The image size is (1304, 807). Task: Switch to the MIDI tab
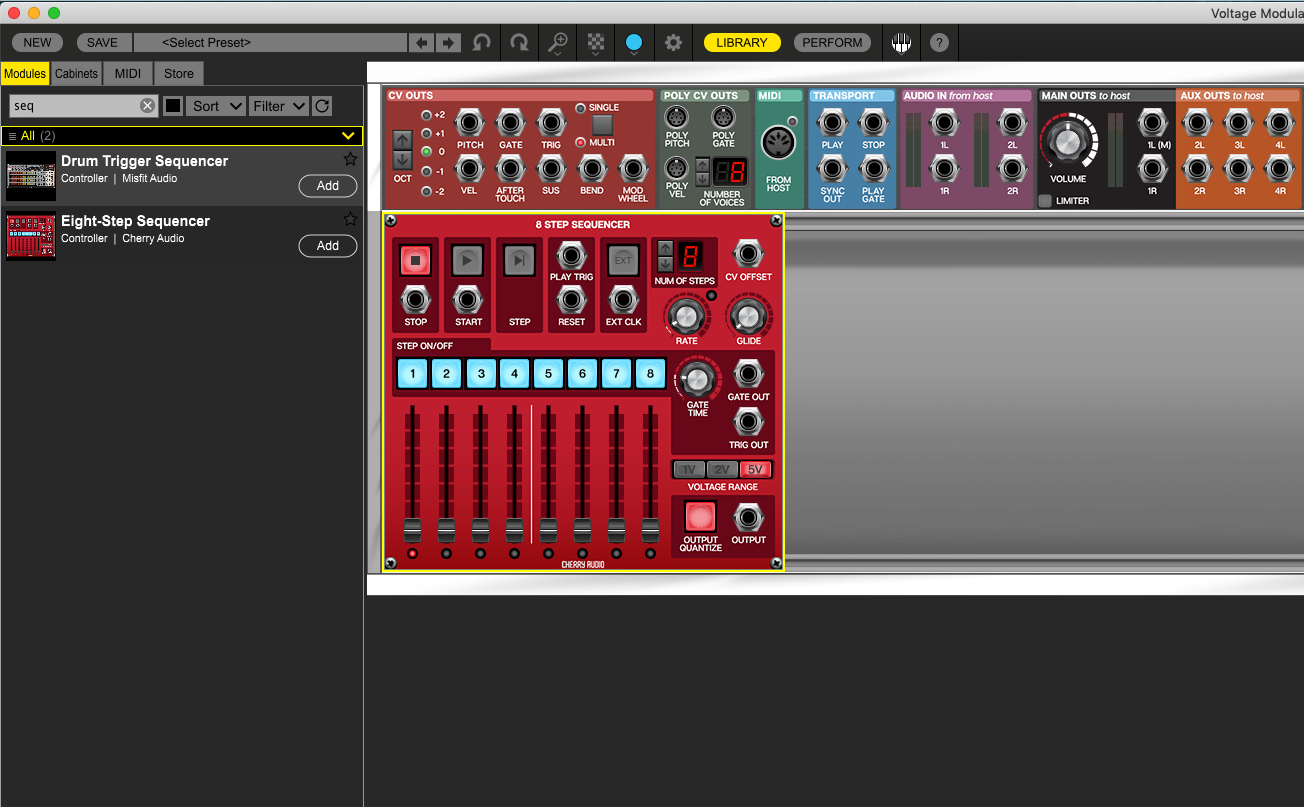click(128, 74)
